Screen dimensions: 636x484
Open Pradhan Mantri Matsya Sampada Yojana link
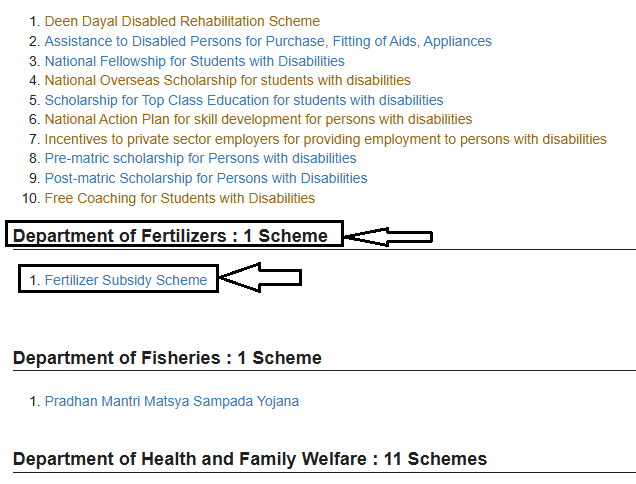[172, 401]
